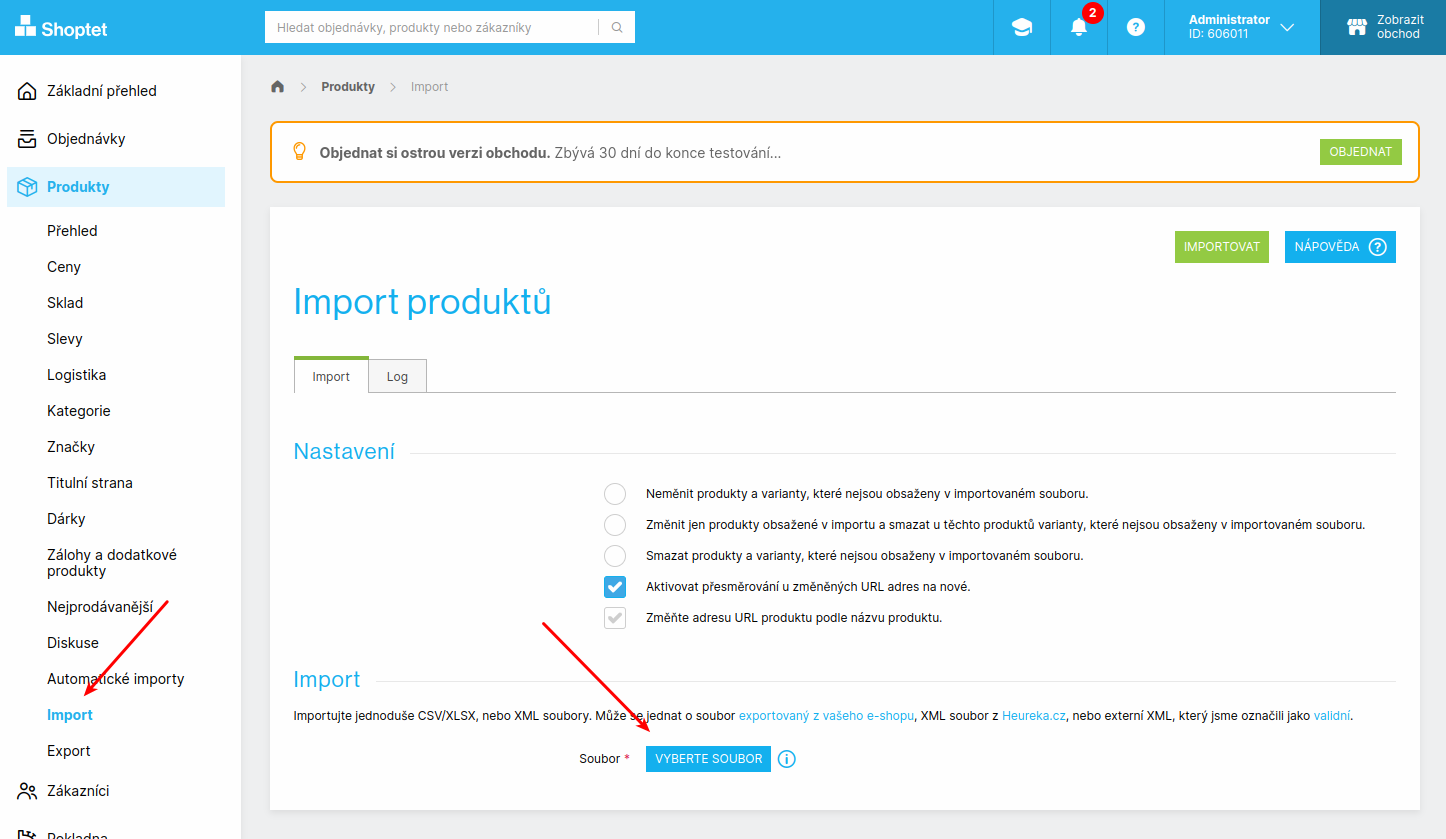The height and width of the screenshot is (839, 1446).
Task: Select 'Smazat produkty a varianty' radio option
Action: [x=615, y=556]
